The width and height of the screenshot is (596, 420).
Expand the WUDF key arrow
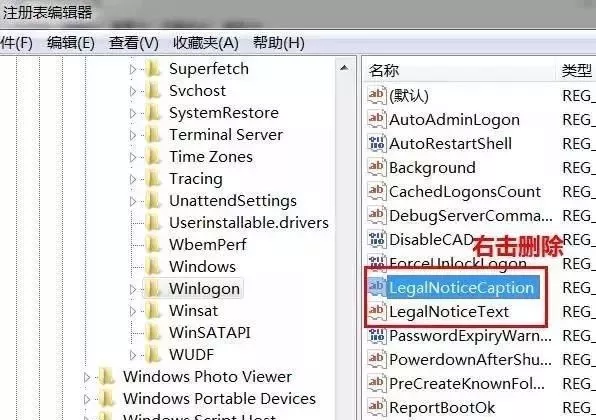click(x=133, y=355)
